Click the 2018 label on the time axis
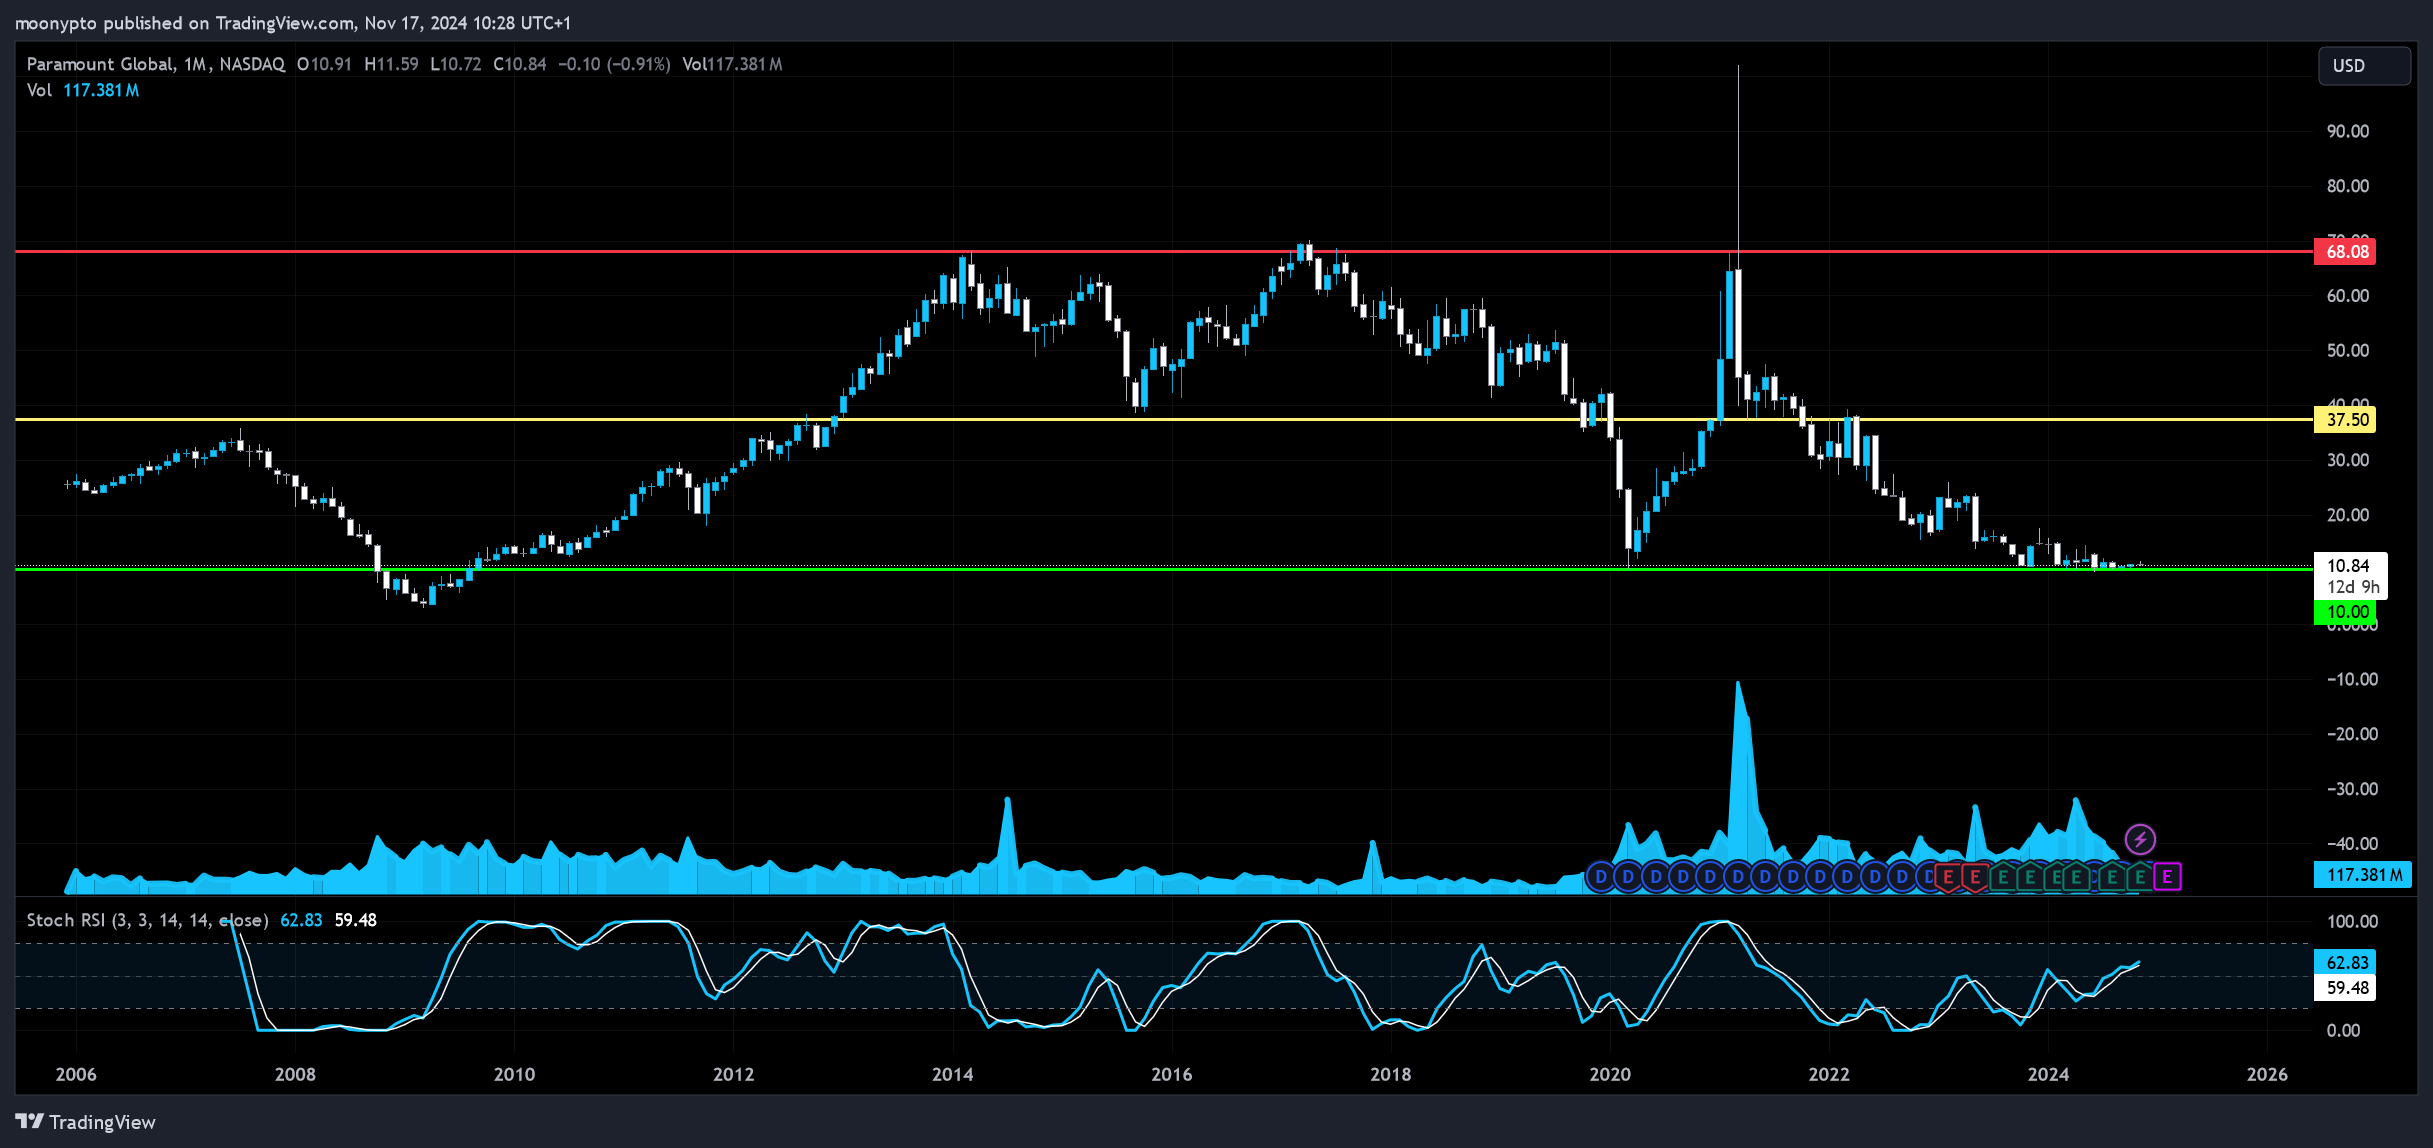 point(1390,1074)
